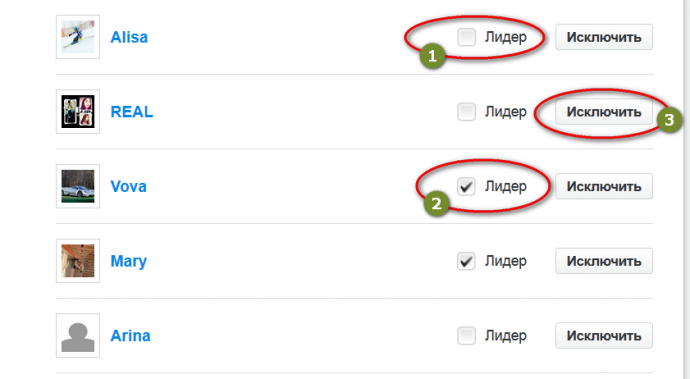Uncheck Лидер checkbox for Mary
The height and width of the screenshot is (379, 690).
pos(466,261)
